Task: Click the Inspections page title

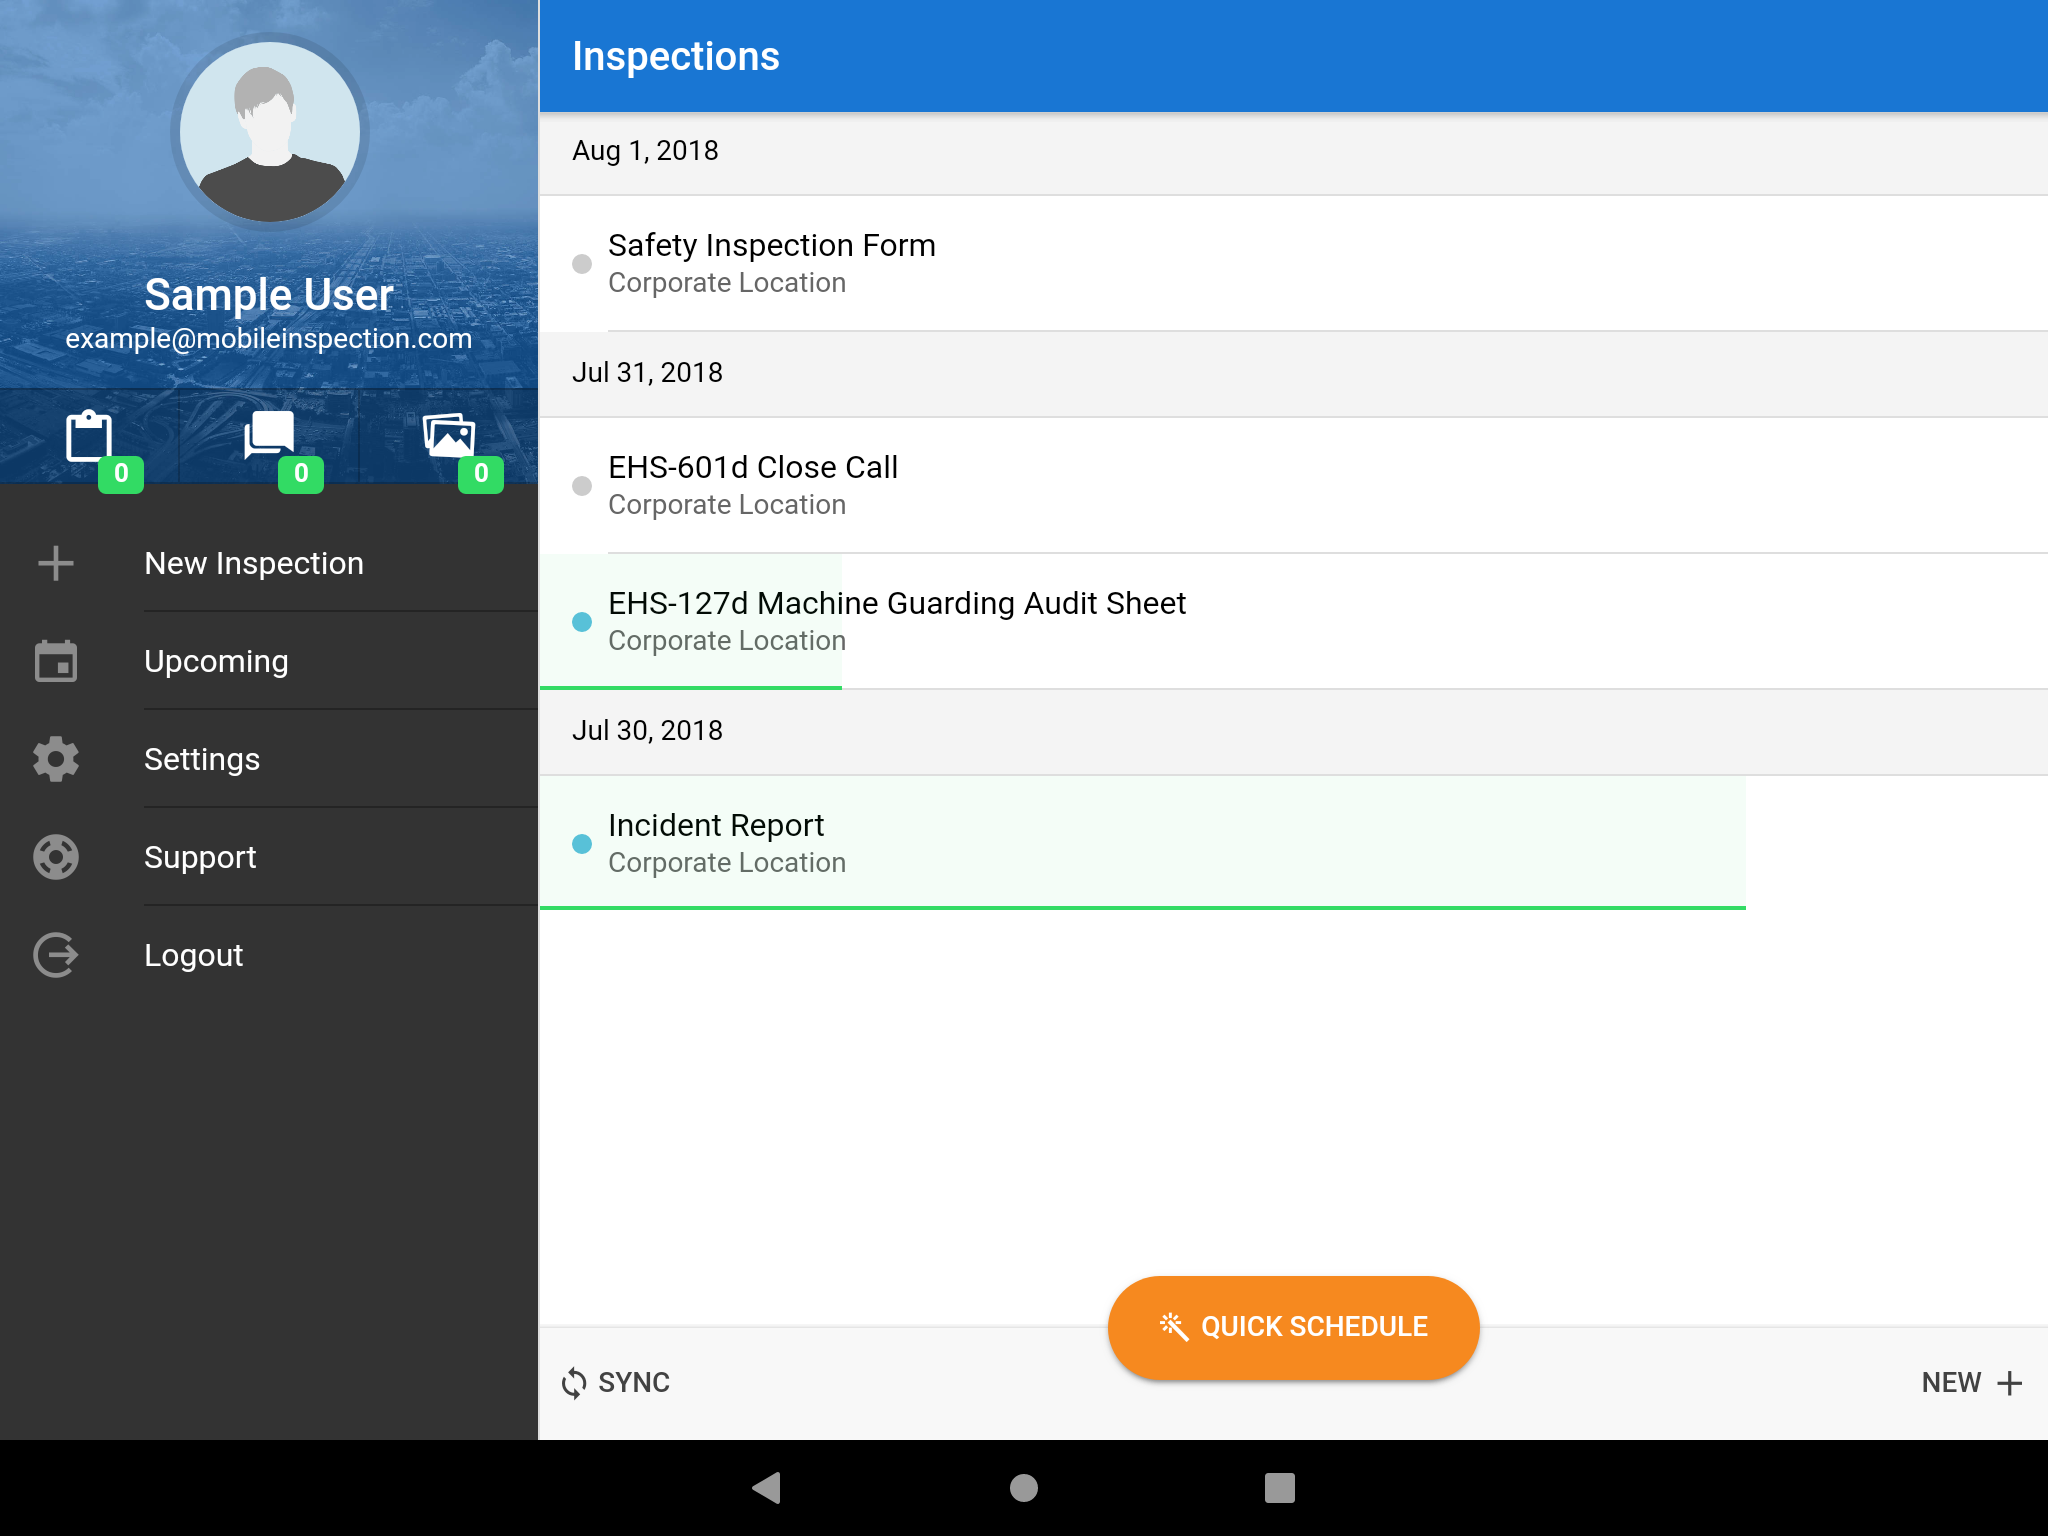Action: pyautogui.click(x=676, y=57)
